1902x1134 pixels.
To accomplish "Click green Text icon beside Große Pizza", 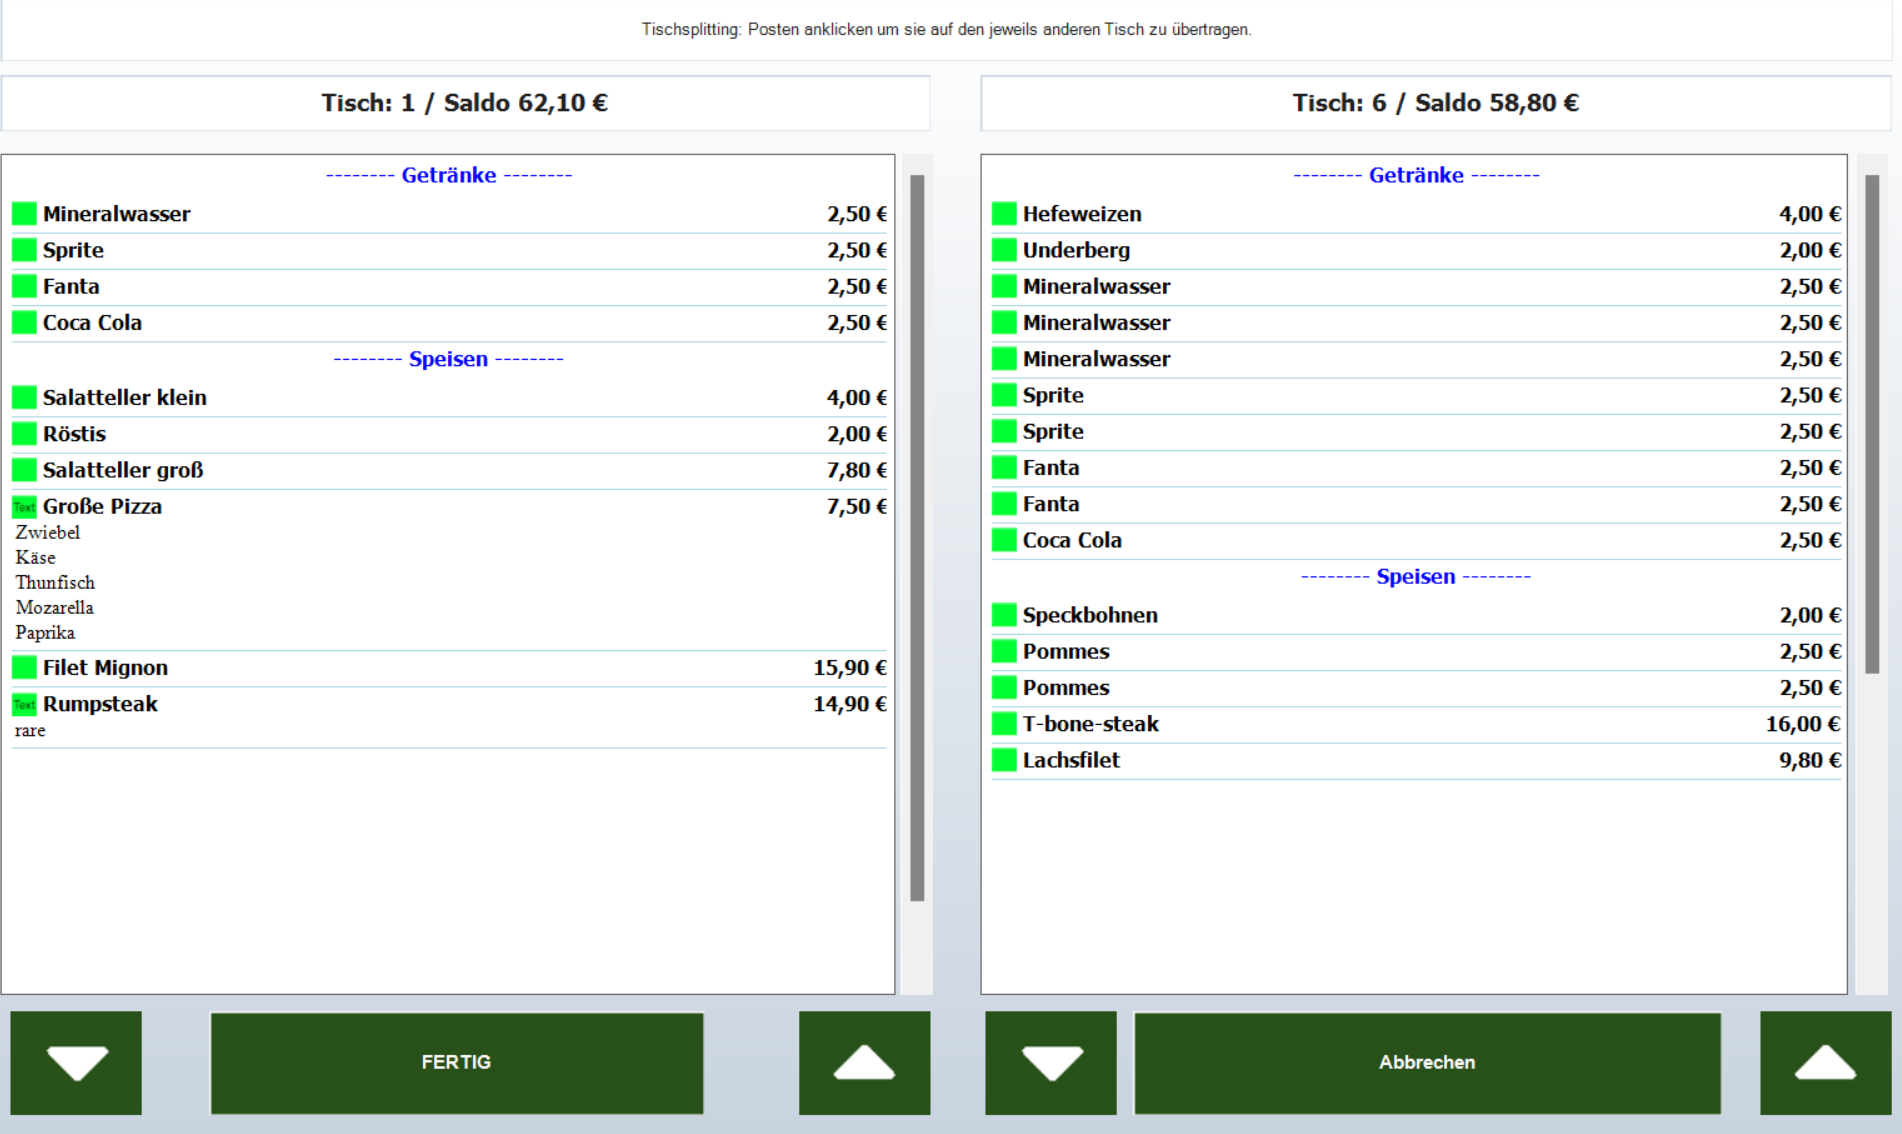I will 24,506.
